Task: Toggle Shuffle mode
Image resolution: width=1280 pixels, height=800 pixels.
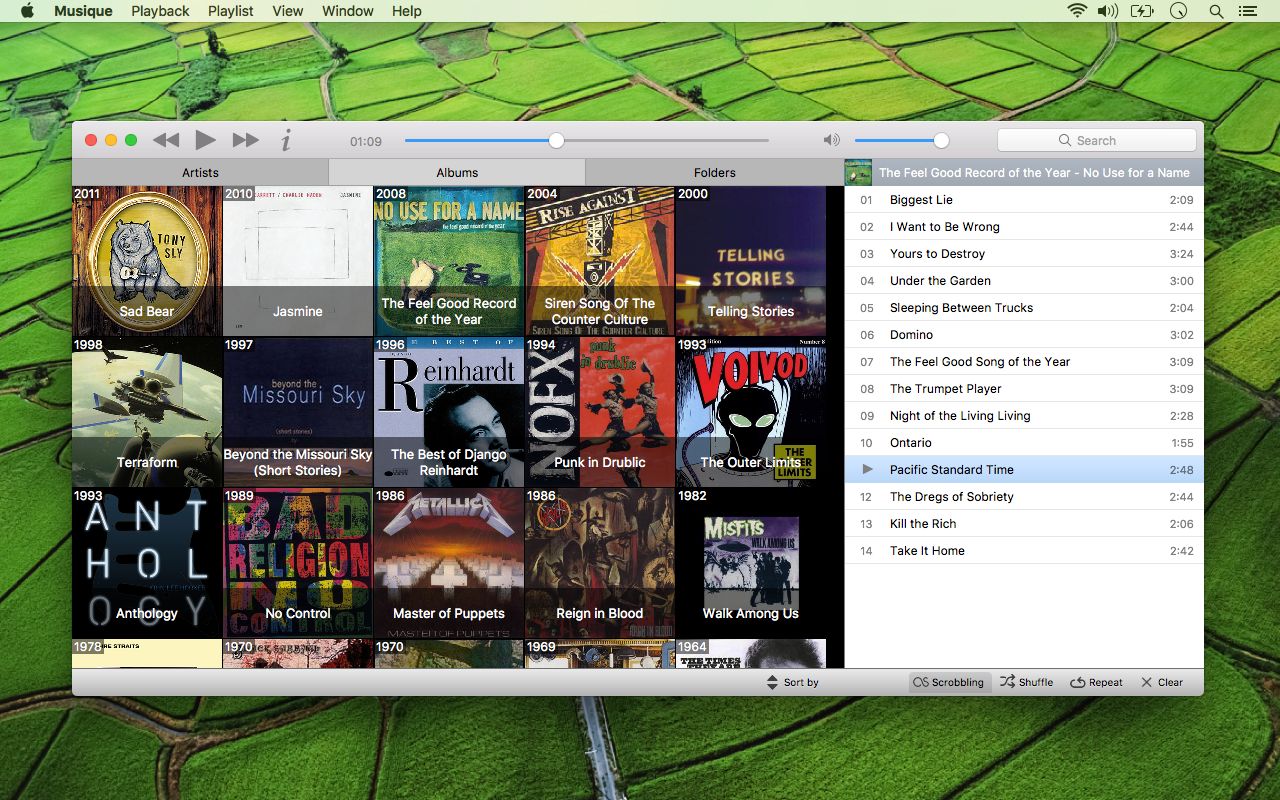Action: (1026, 682)
